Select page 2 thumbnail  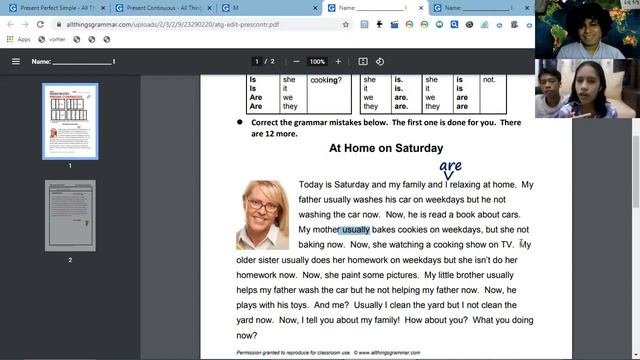(70, 216)
